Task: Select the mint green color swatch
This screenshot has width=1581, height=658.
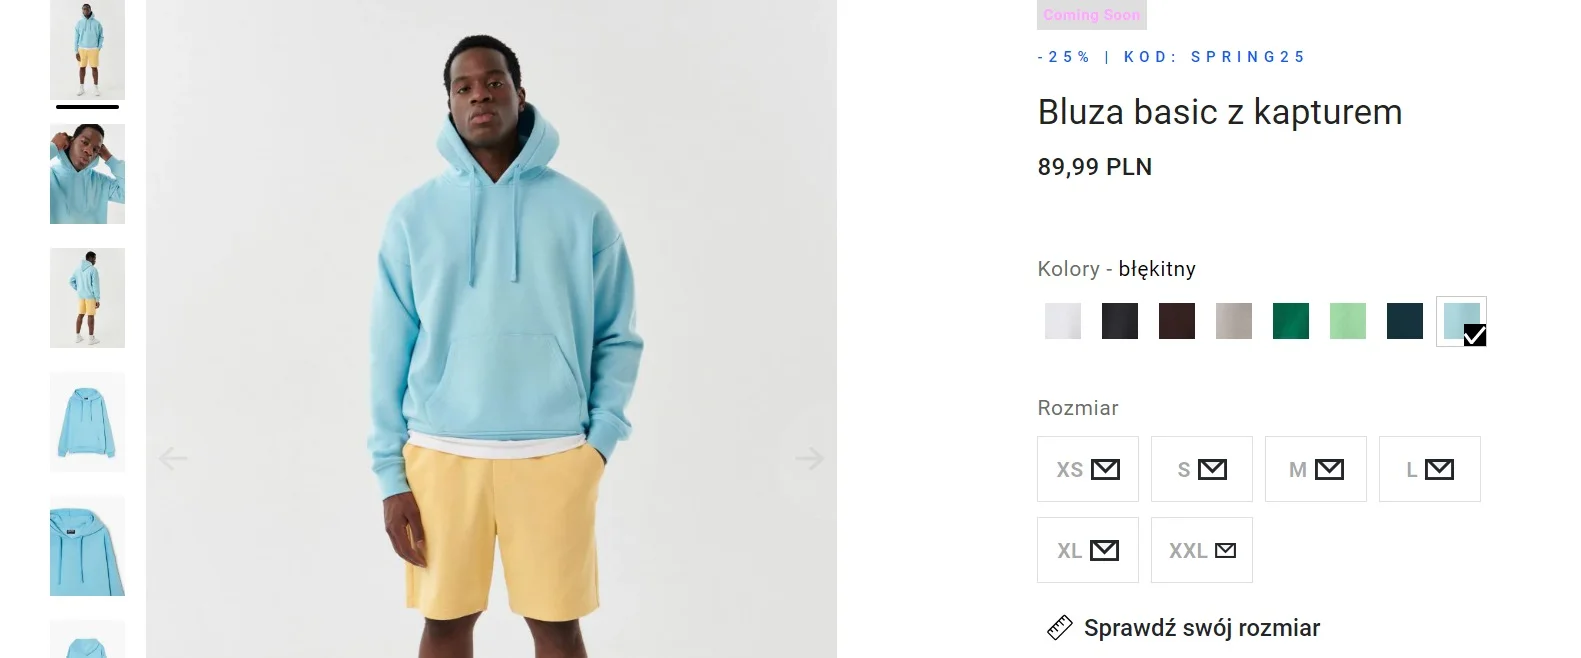Action: 1348,321
